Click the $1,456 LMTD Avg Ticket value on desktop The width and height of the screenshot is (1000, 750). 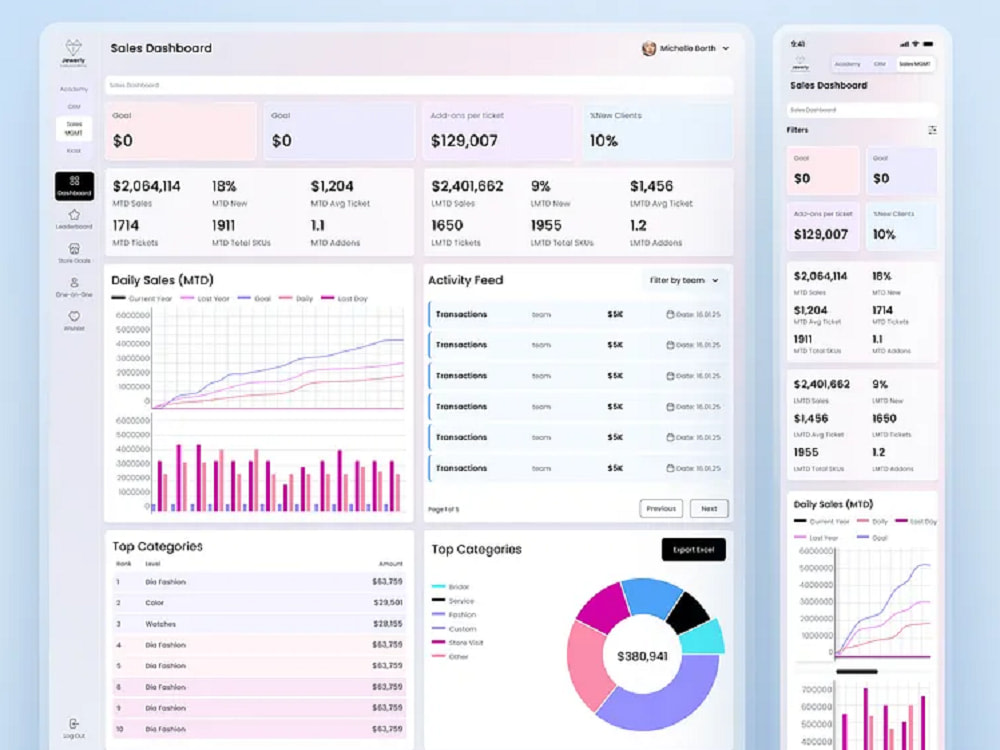[651, 186]
